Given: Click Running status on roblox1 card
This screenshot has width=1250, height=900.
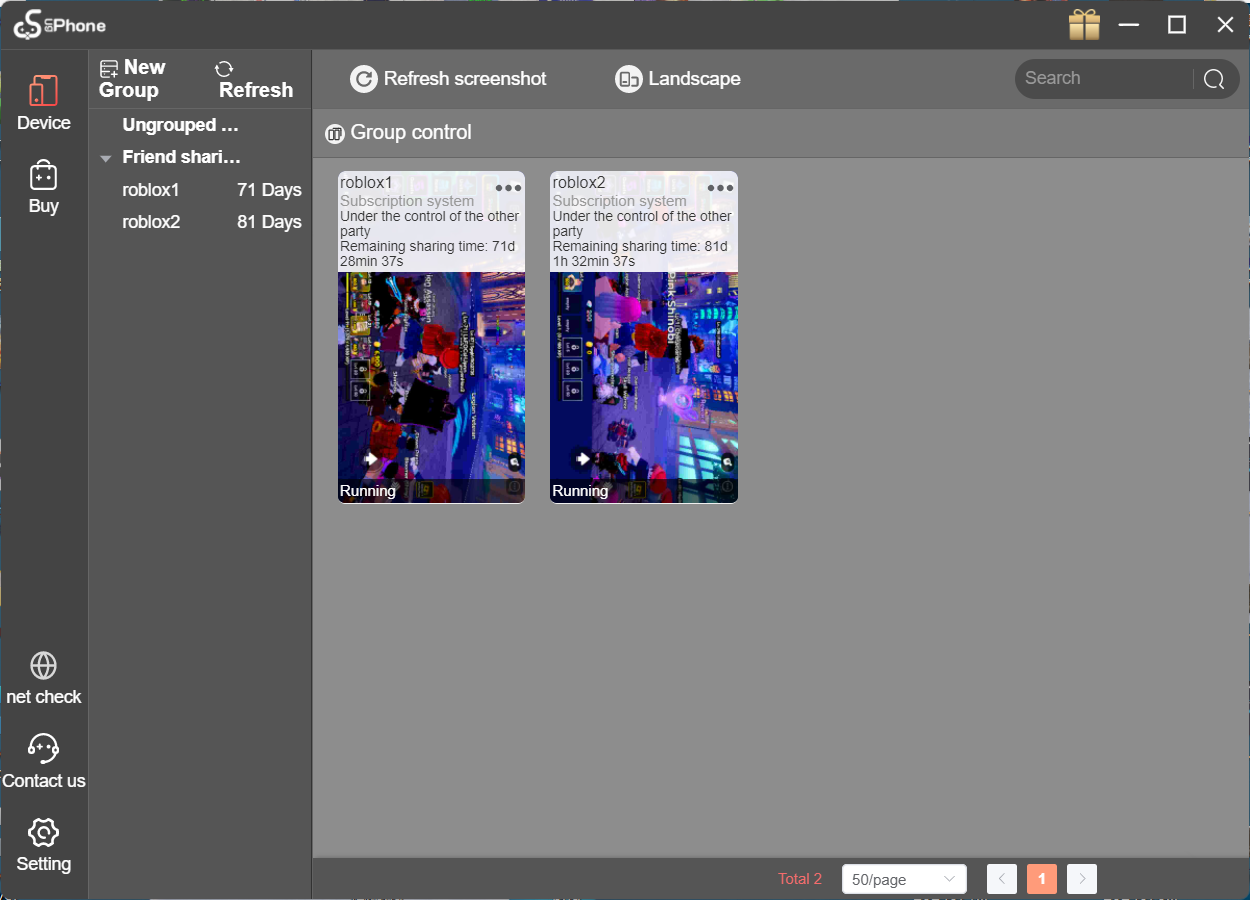Looking at the screenshot, I should (x=368, y=491).
